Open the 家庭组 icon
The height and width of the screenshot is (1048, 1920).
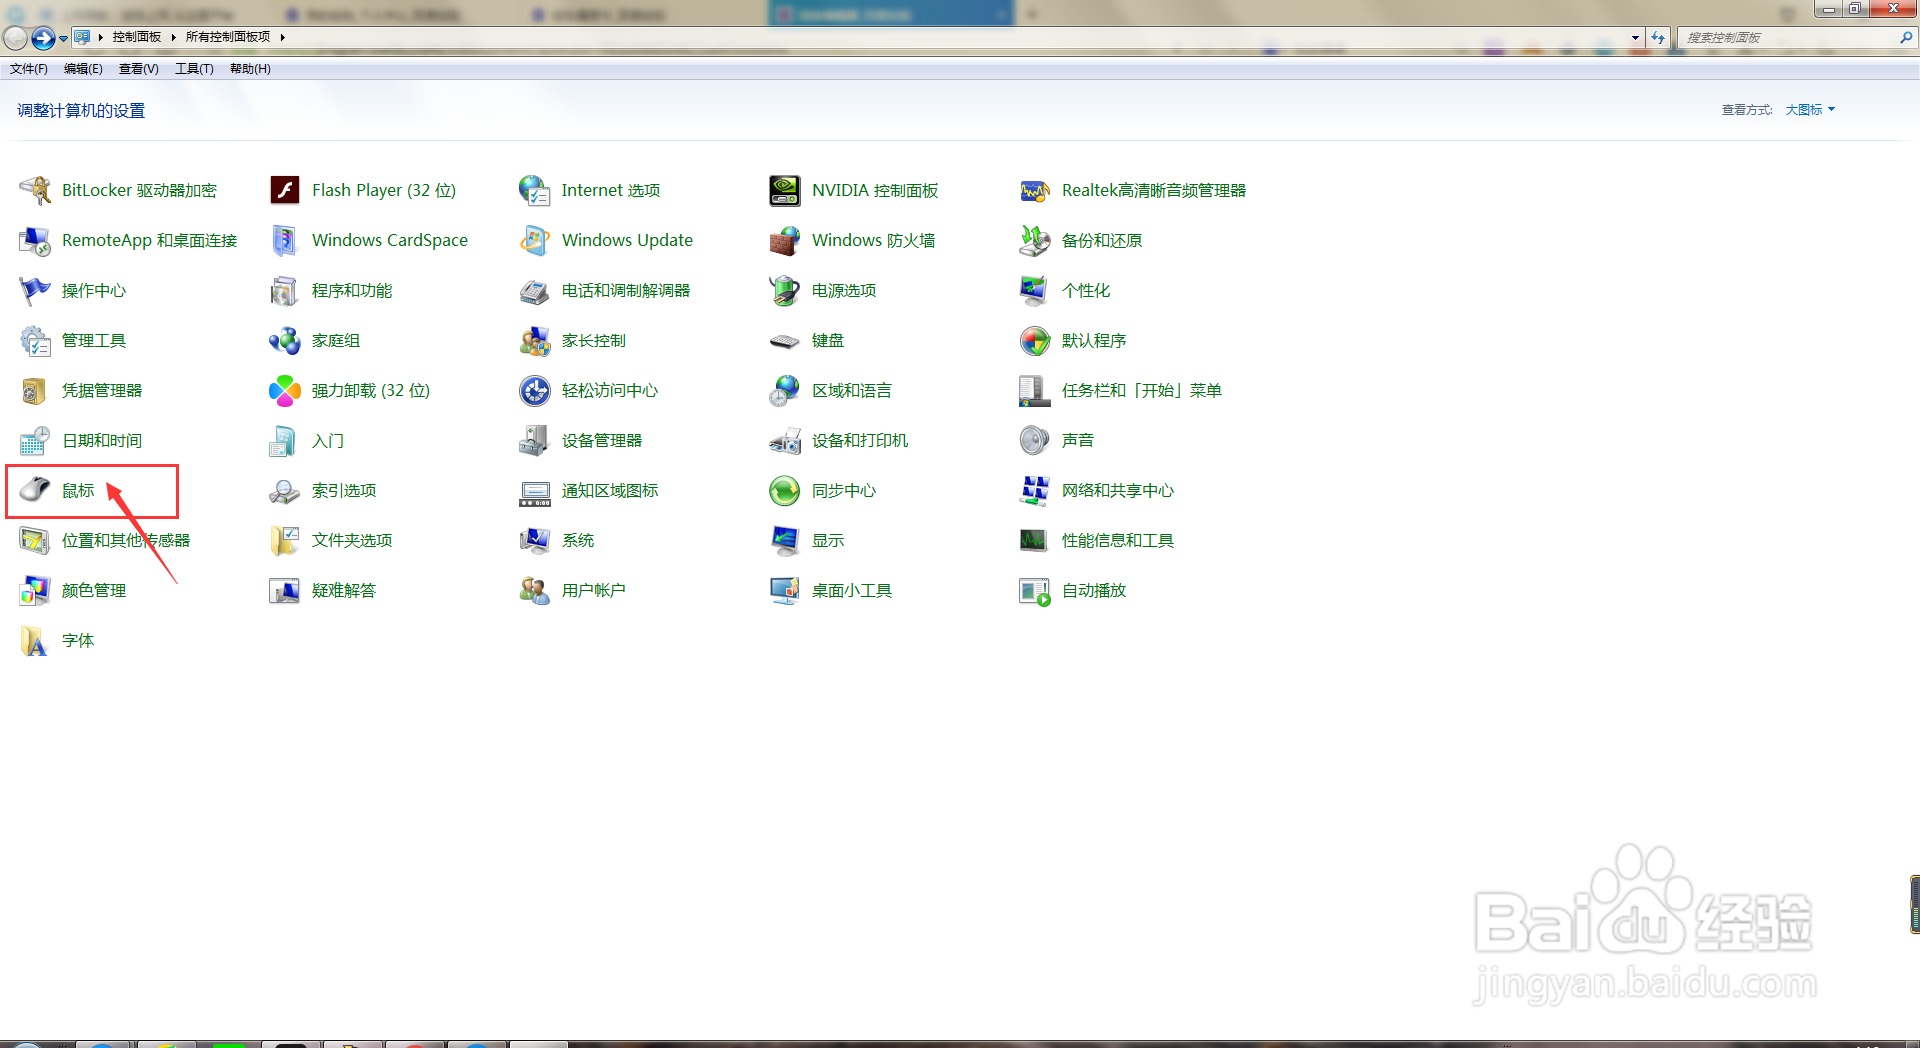(x=285, y=340)
